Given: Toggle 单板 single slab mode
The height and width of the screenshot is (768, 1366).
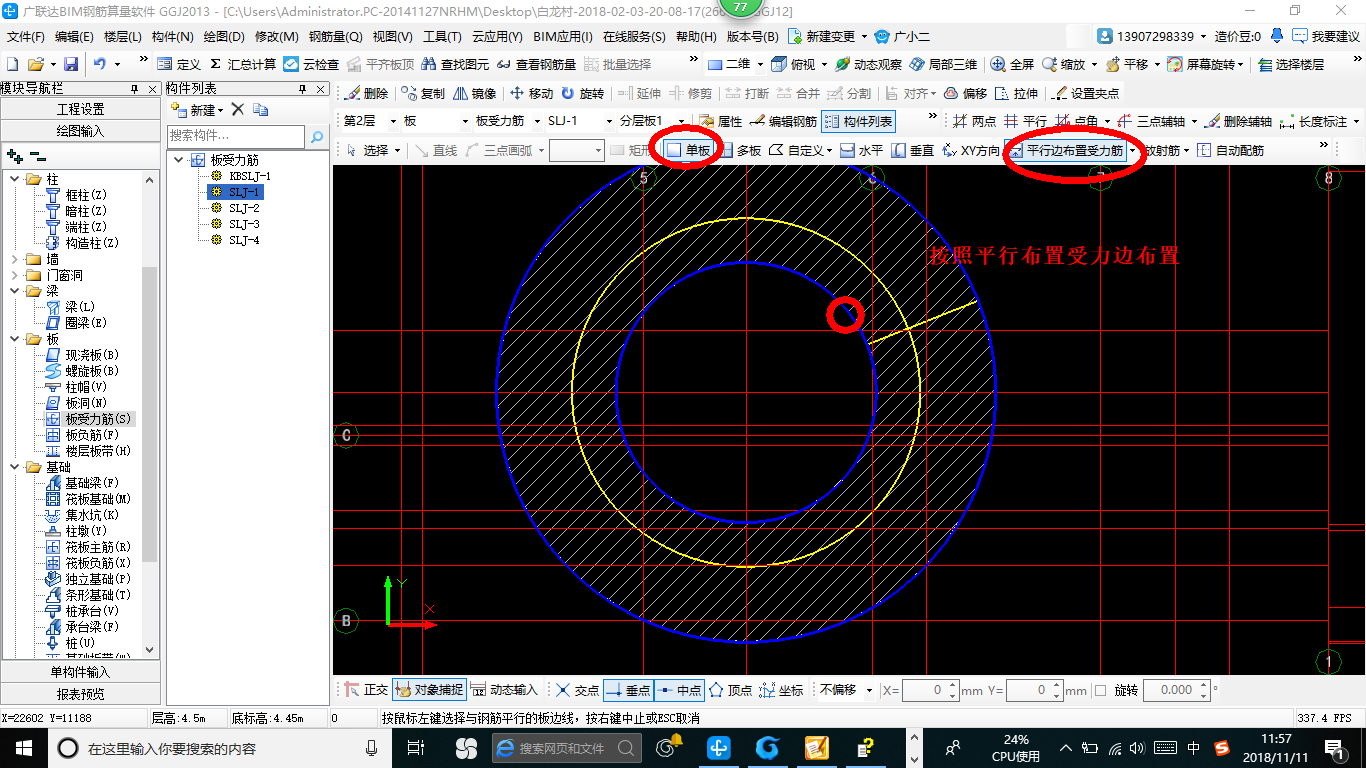Looking at the screenshot, I should point(689,150).
